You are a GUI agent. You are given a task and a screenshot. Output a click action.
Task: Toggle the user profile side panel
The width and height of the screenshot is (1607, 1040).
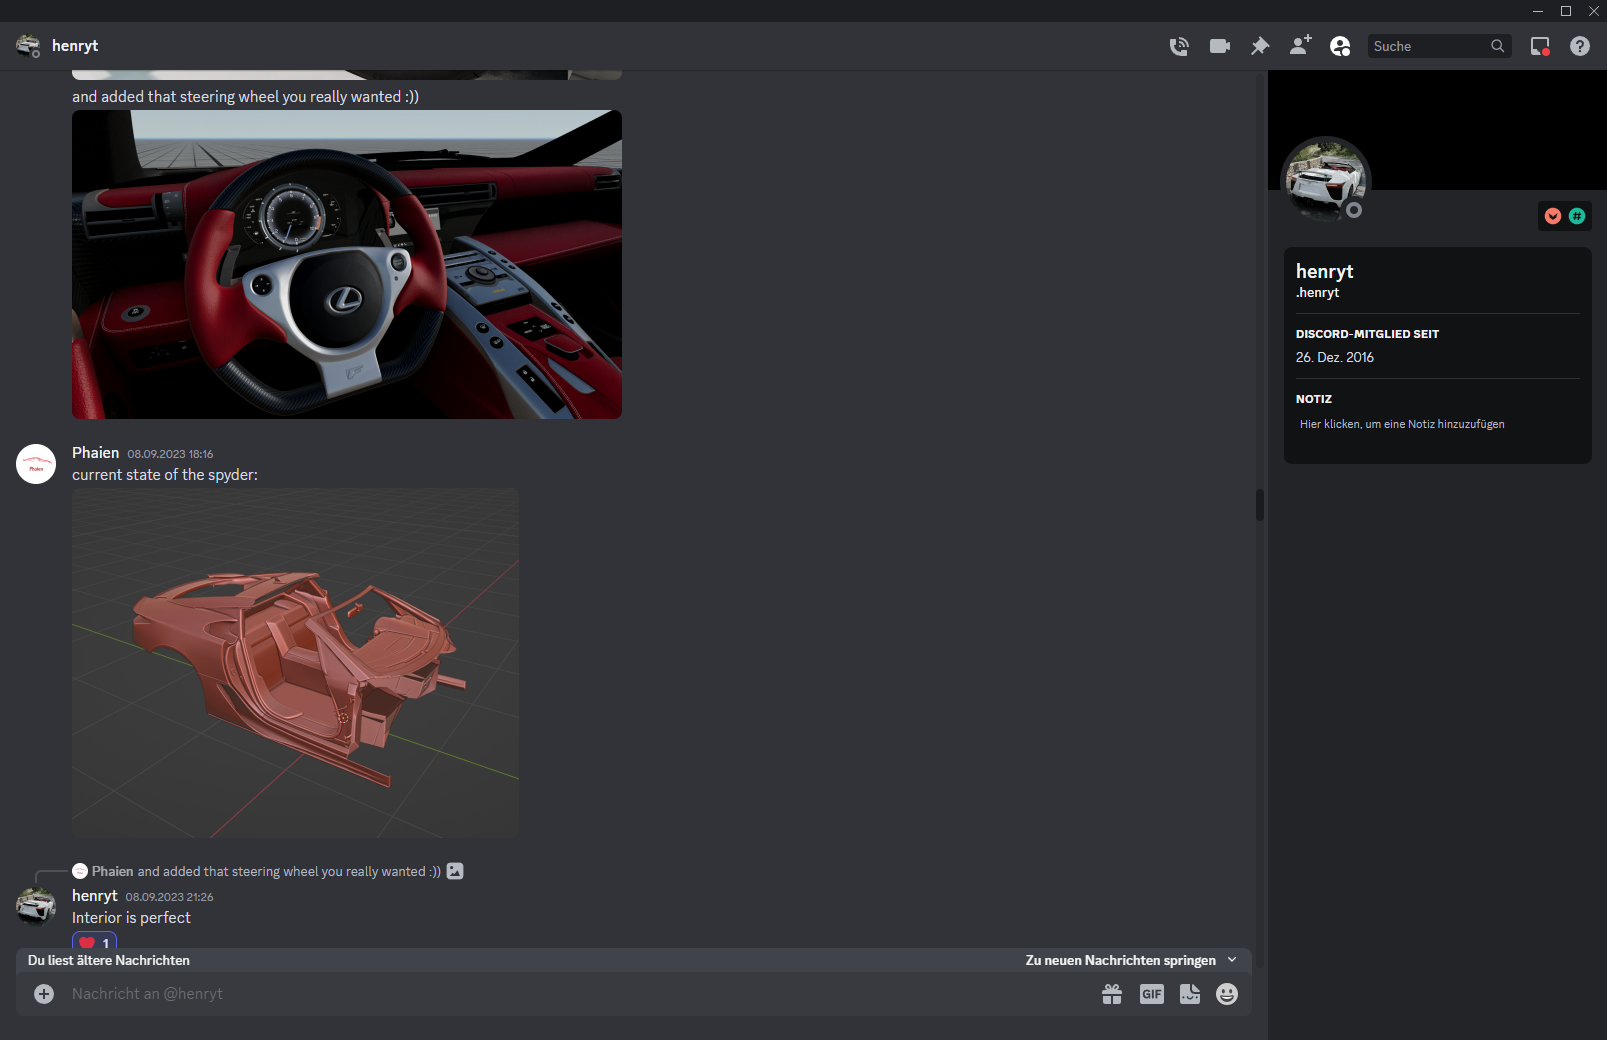click(1340, 46)
